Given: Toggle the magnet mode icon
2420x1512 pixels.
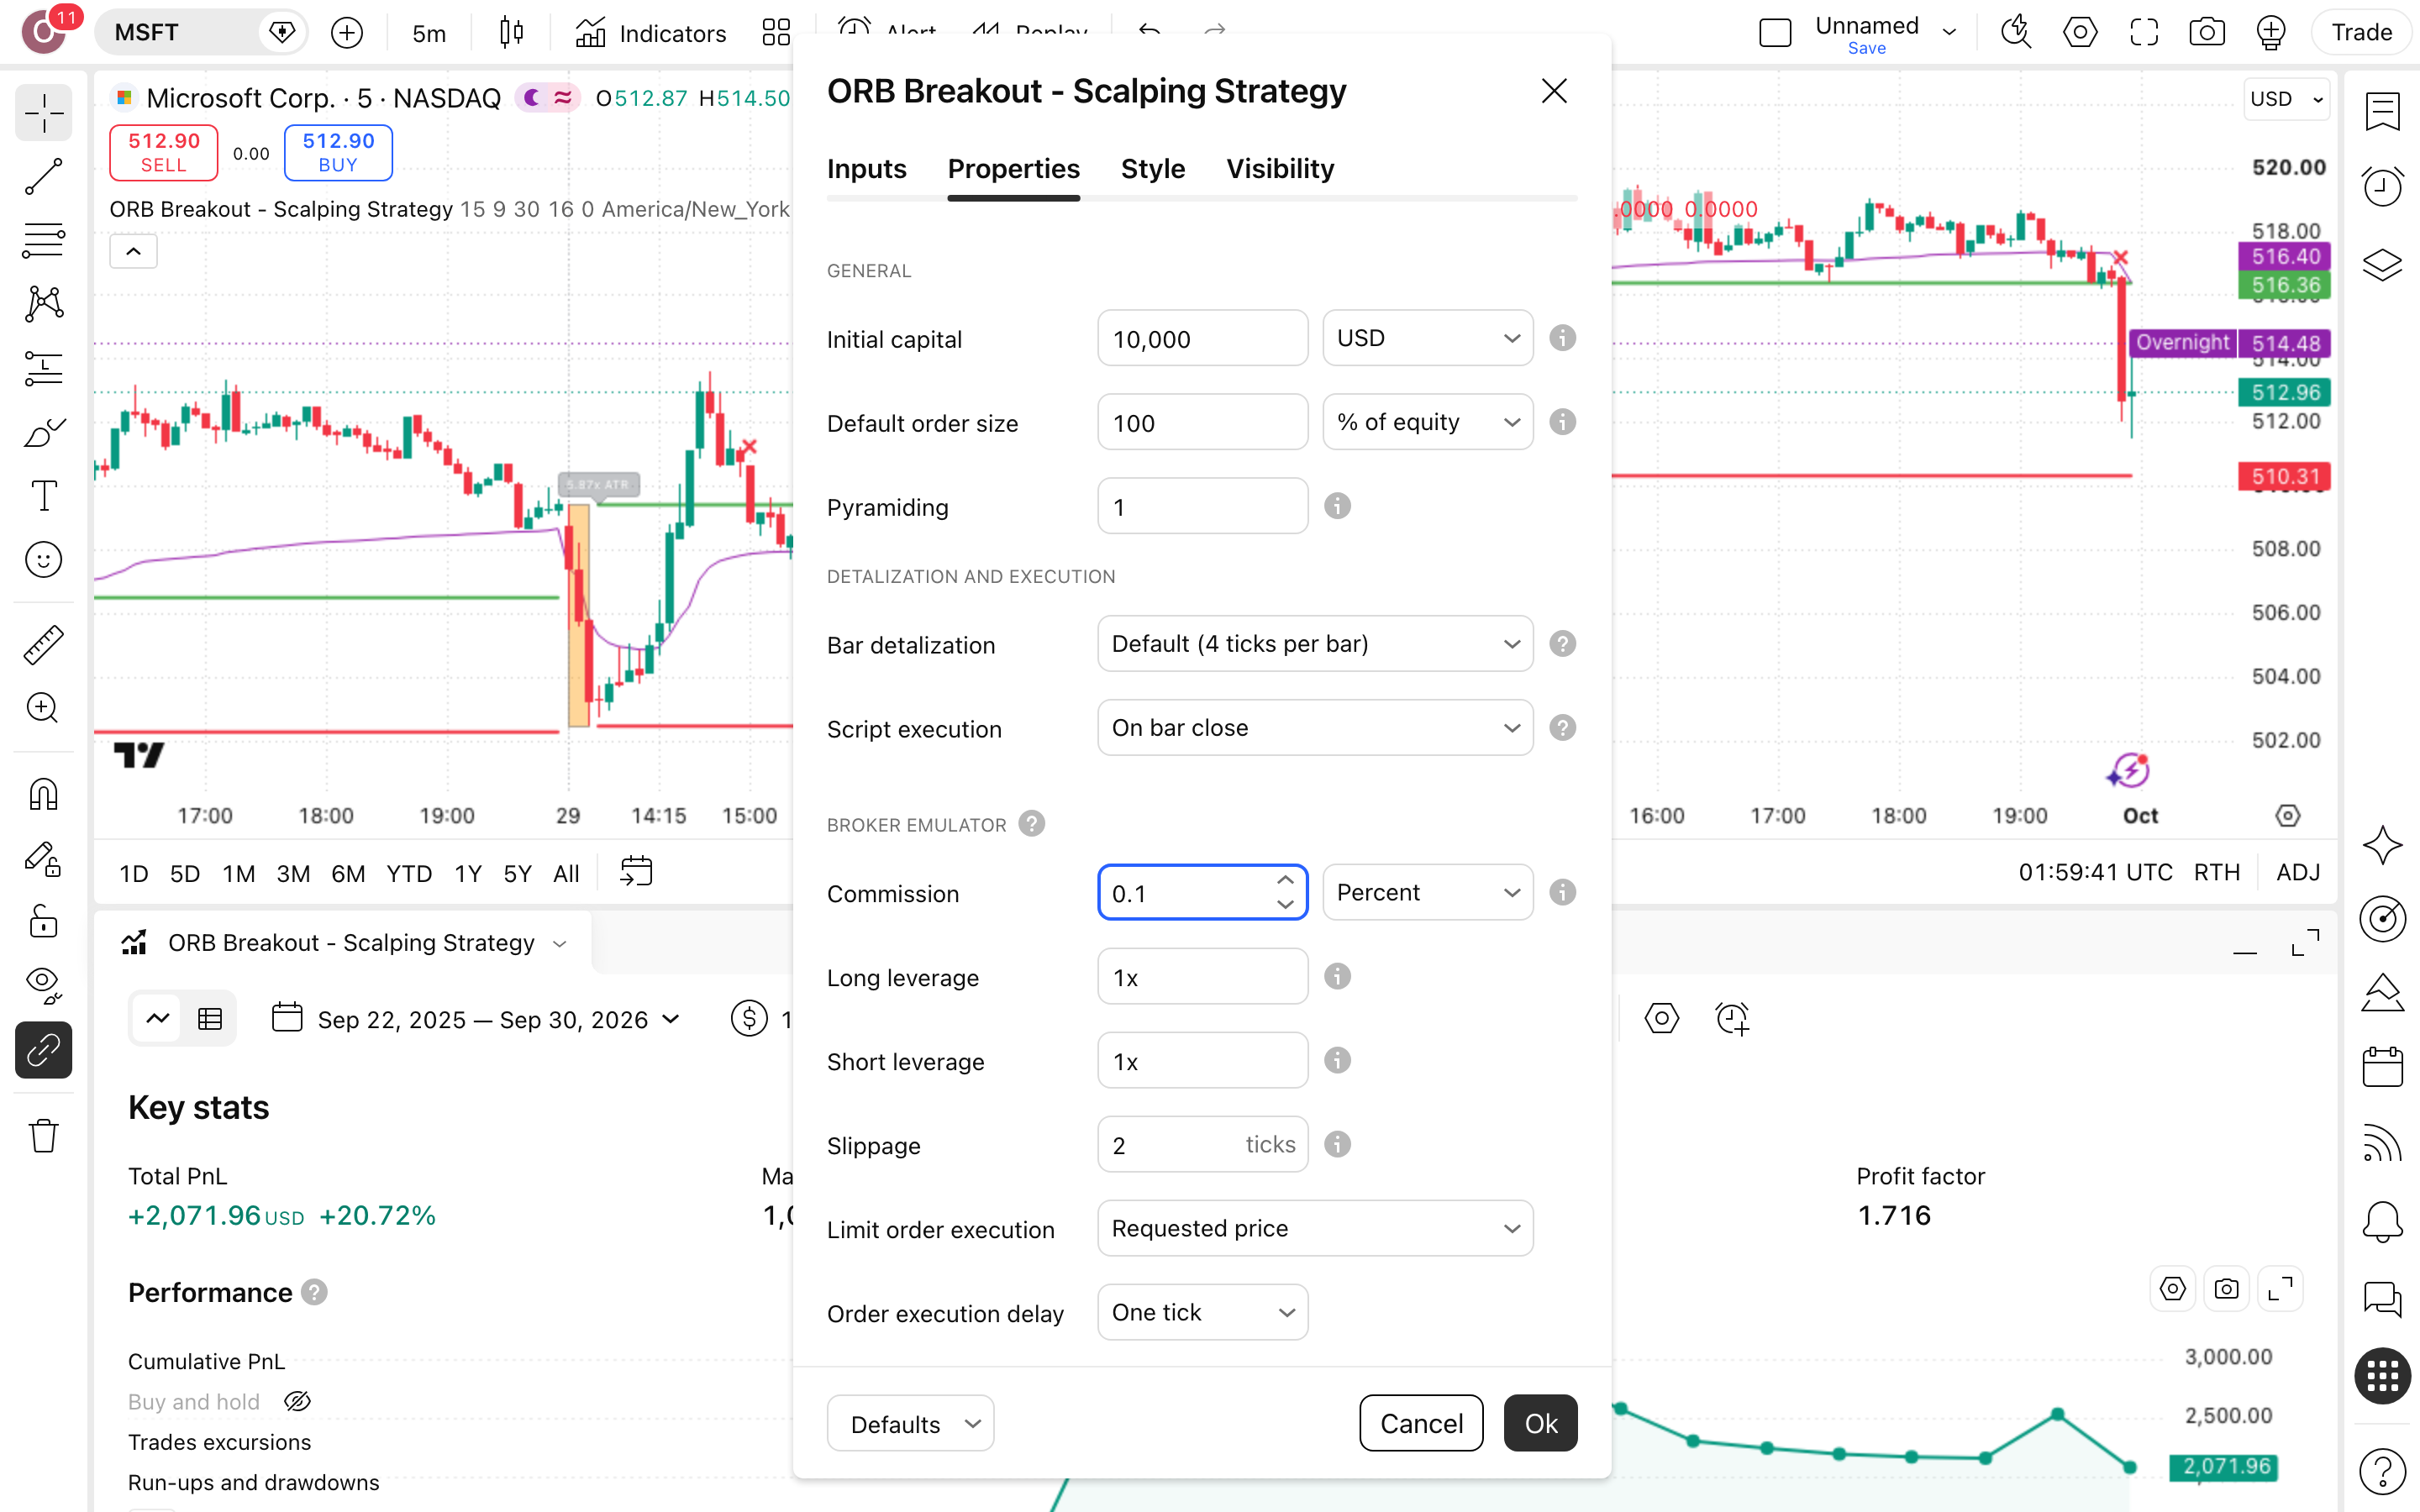Looking at the screenshot, I should coord(43,794).
